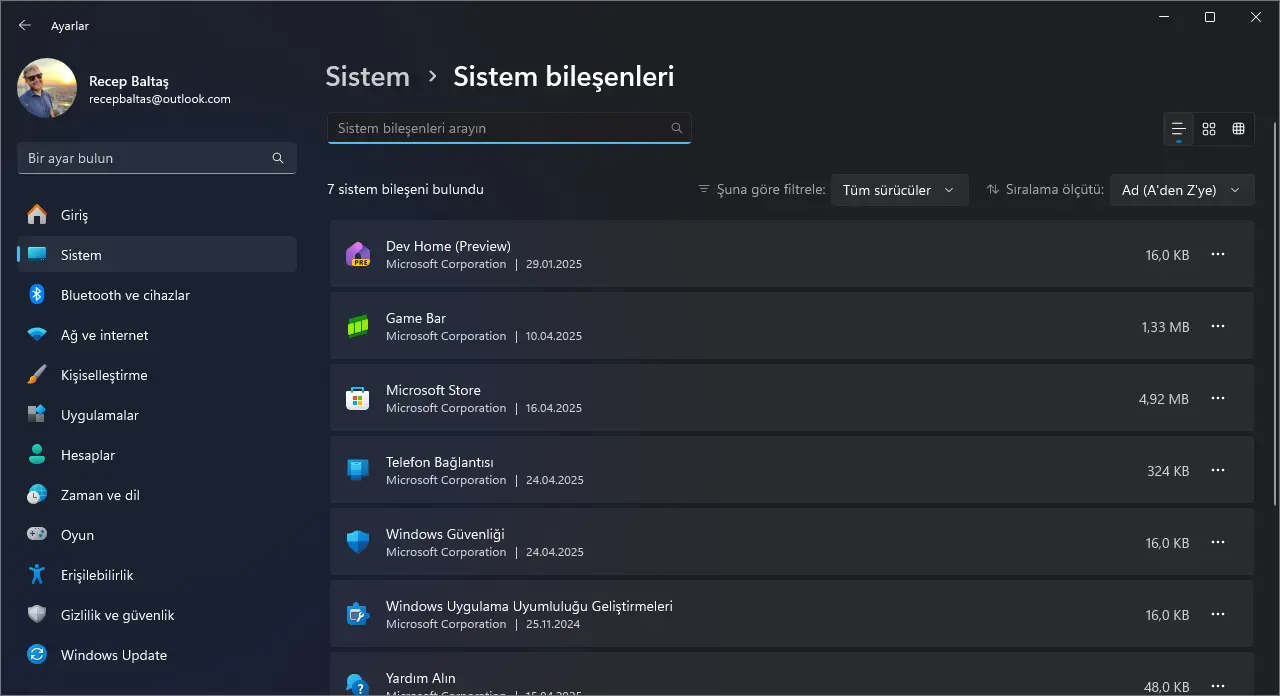Click the Gizlilik ve güvenlik shield icon
The height and width of the screenshot is (696, 1280).
pos(37,615)
